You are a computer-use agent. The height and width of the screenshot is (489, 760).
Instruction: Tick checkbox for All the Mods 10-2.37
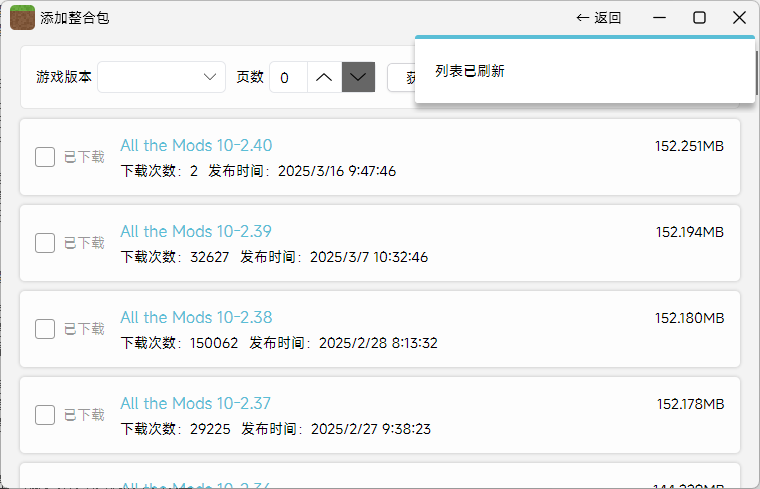pos(45,415)
